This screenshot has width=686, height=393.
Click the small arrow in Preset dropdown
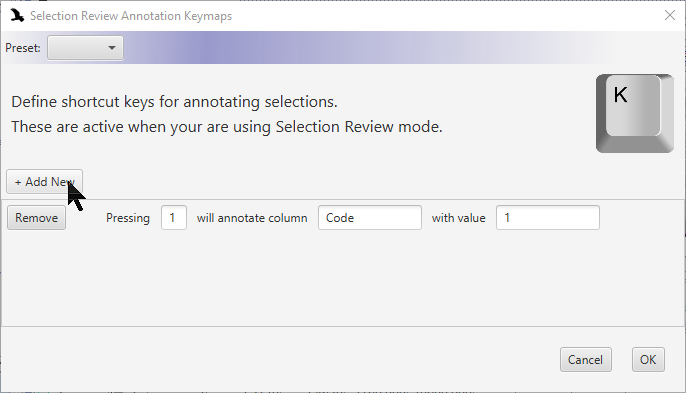(112, 48)
